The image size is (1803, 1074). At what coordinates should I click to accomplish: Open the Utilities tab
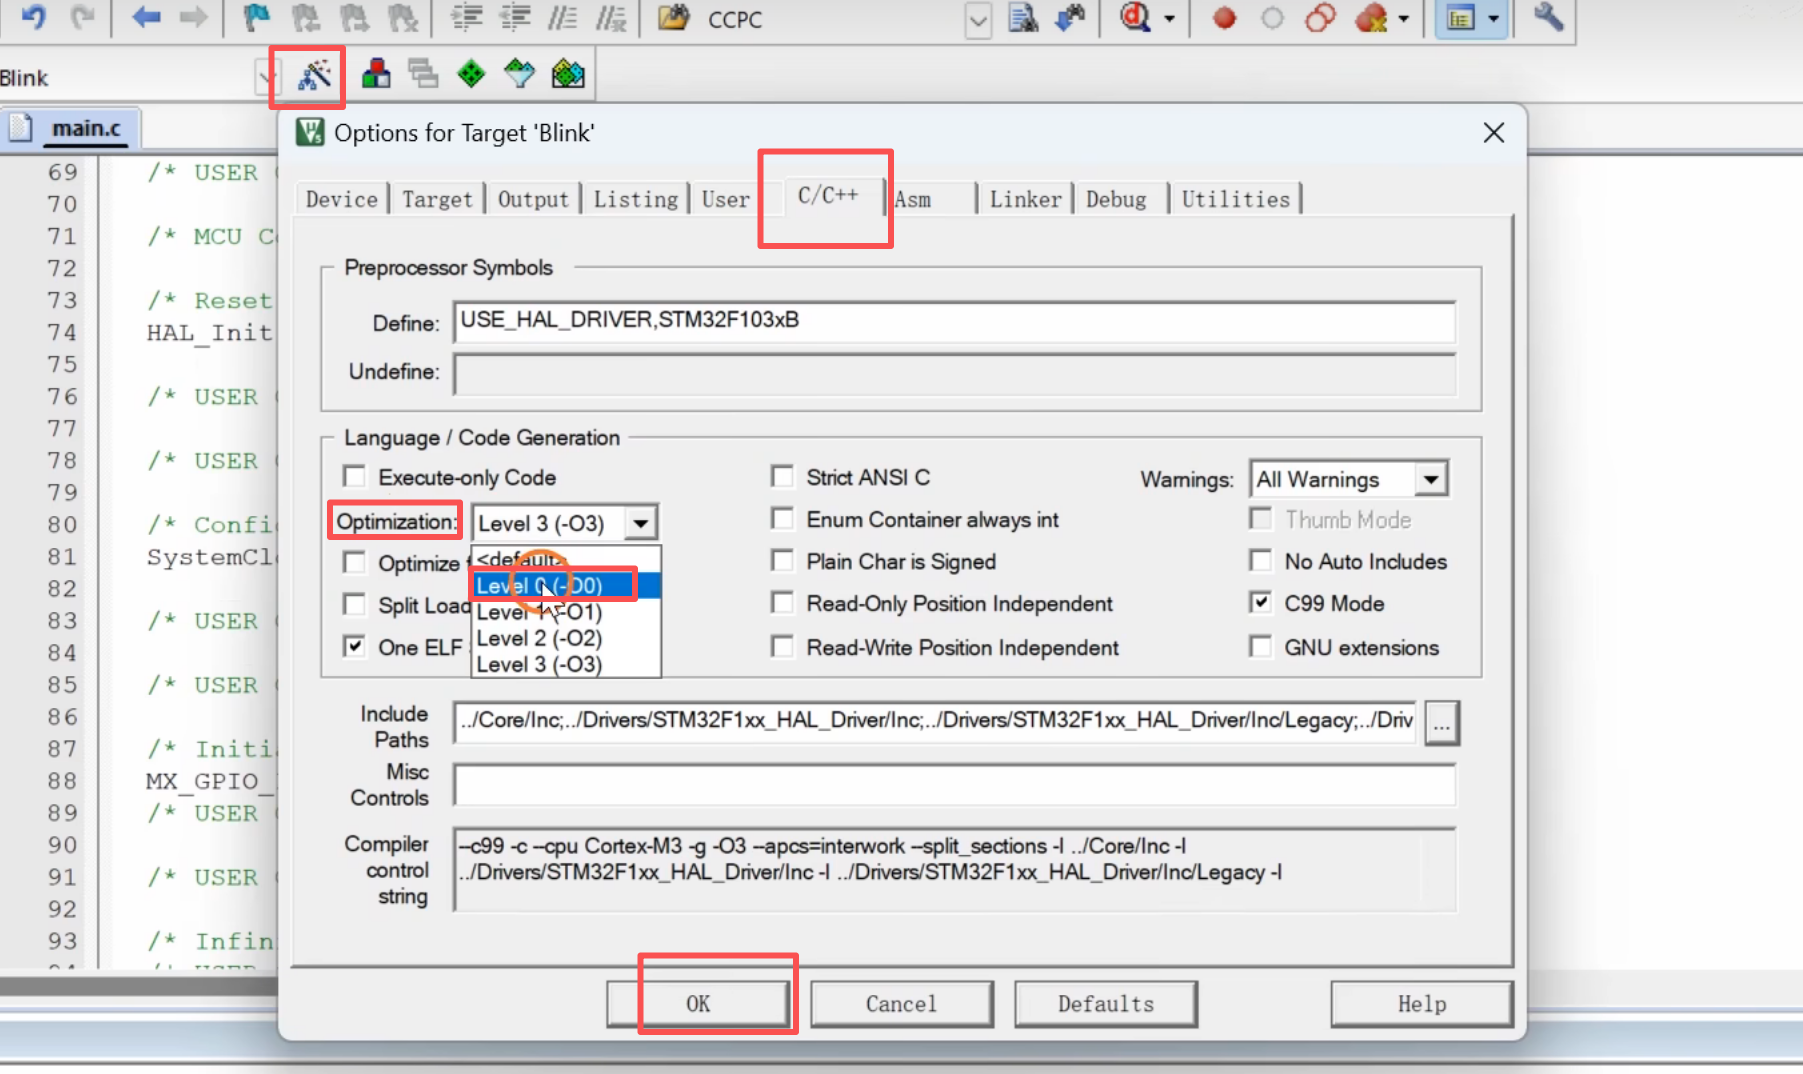(1236, 199)
